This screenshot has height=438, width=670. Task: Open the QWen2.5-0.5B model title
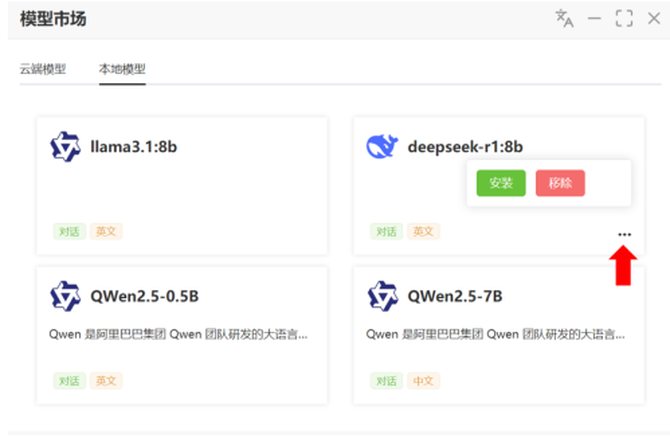[144, 296]
